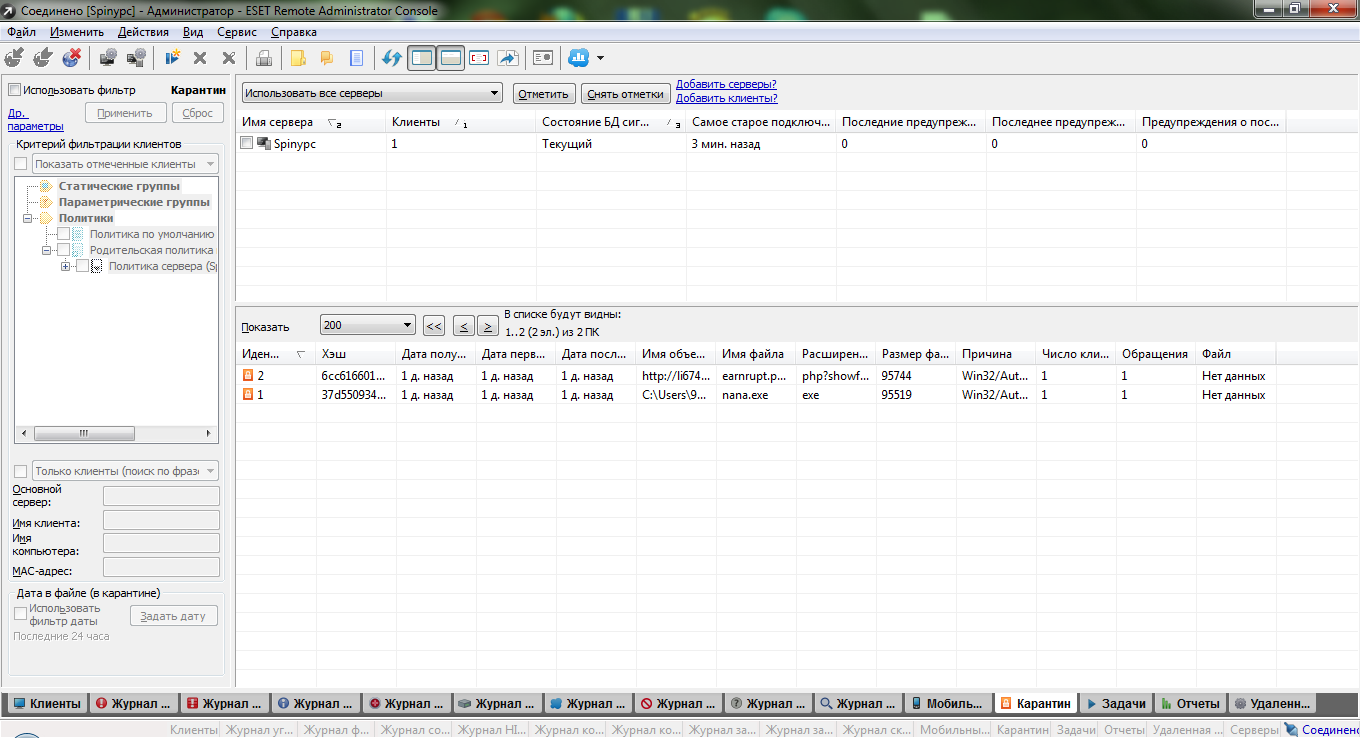Click the Имя клиента input field
Screen dimensions: 1360x738
(162, 520)
